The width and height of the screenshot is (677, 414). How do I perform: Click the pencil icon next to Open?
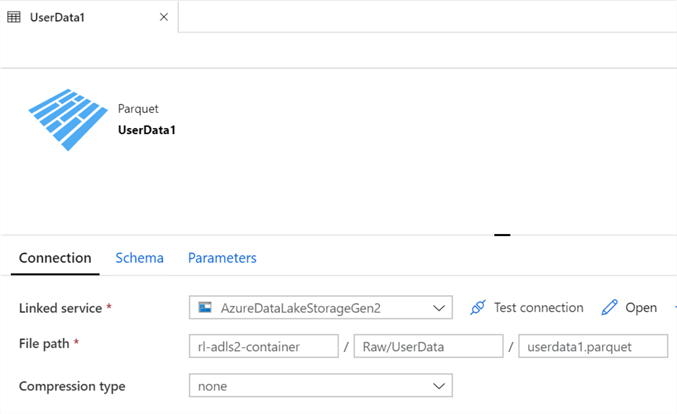click(x=609, y=308)
